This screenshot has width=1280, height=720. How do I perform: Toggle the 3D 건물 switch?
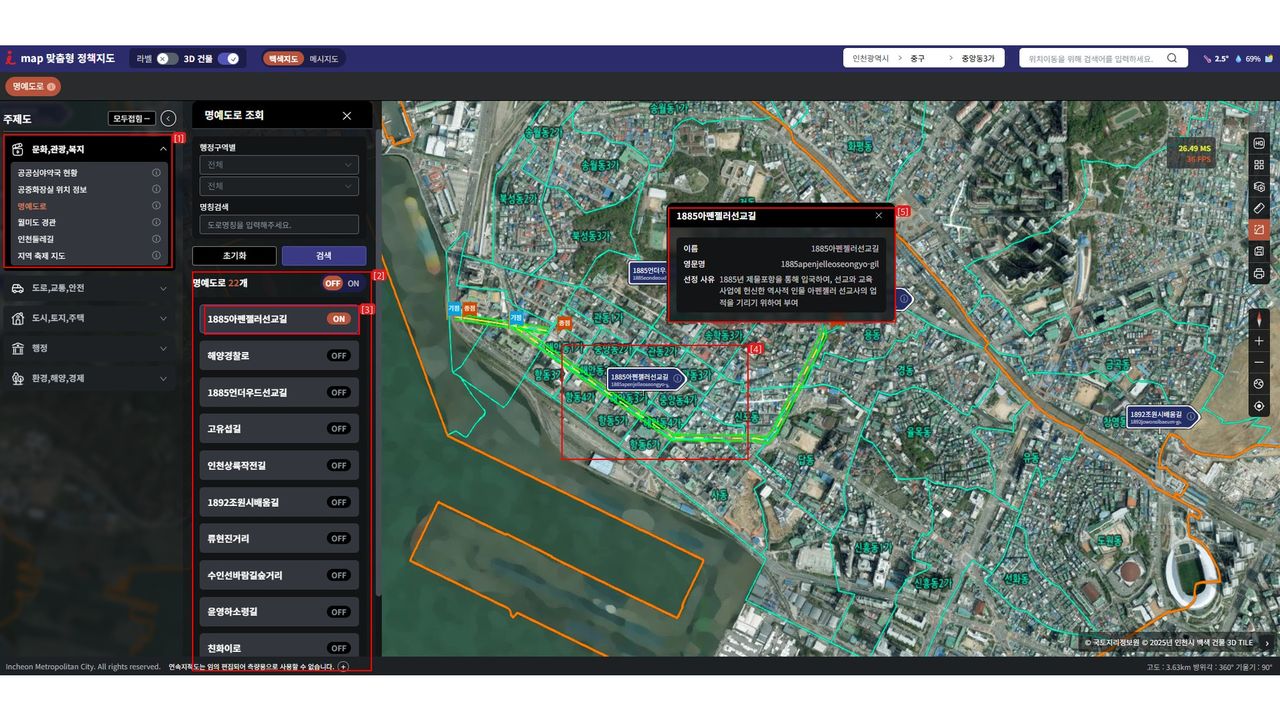pos(229,59)
